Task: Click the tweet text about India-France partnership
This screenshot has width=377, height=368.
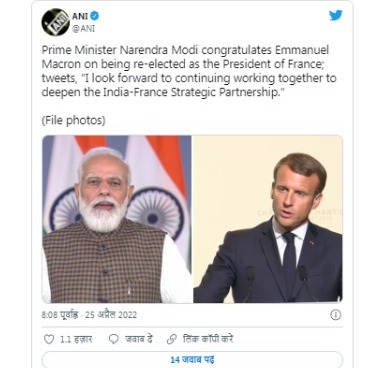Action: [189, 71]
